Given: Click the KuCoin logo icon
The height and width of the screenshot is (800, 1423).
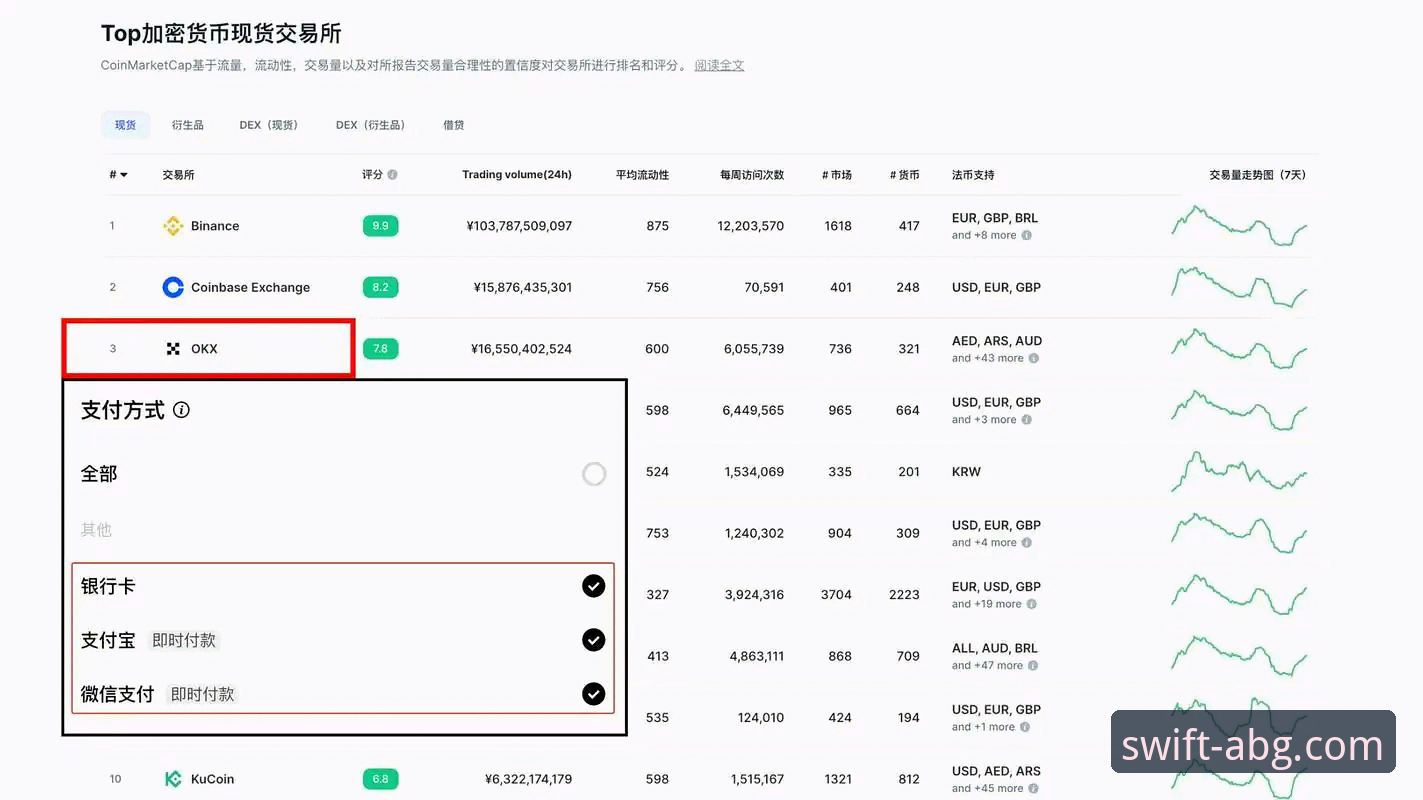Looking at the screenshot, I should pyautogui.click(x=173, y=779).
